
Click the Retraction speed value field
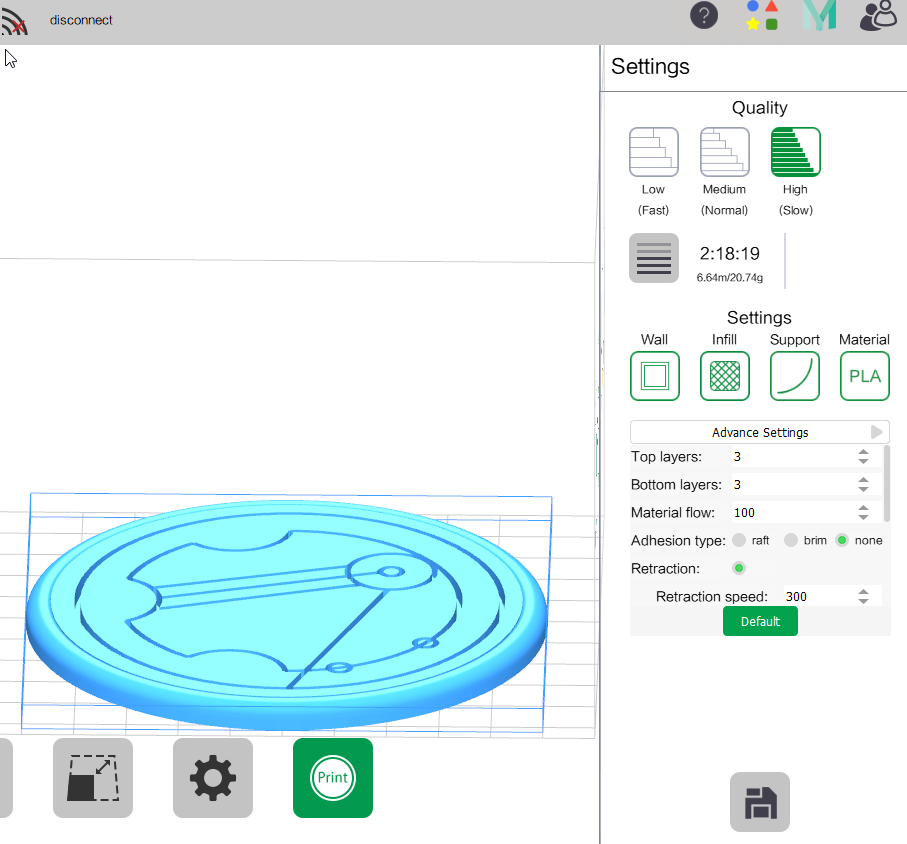pos(819,596)
